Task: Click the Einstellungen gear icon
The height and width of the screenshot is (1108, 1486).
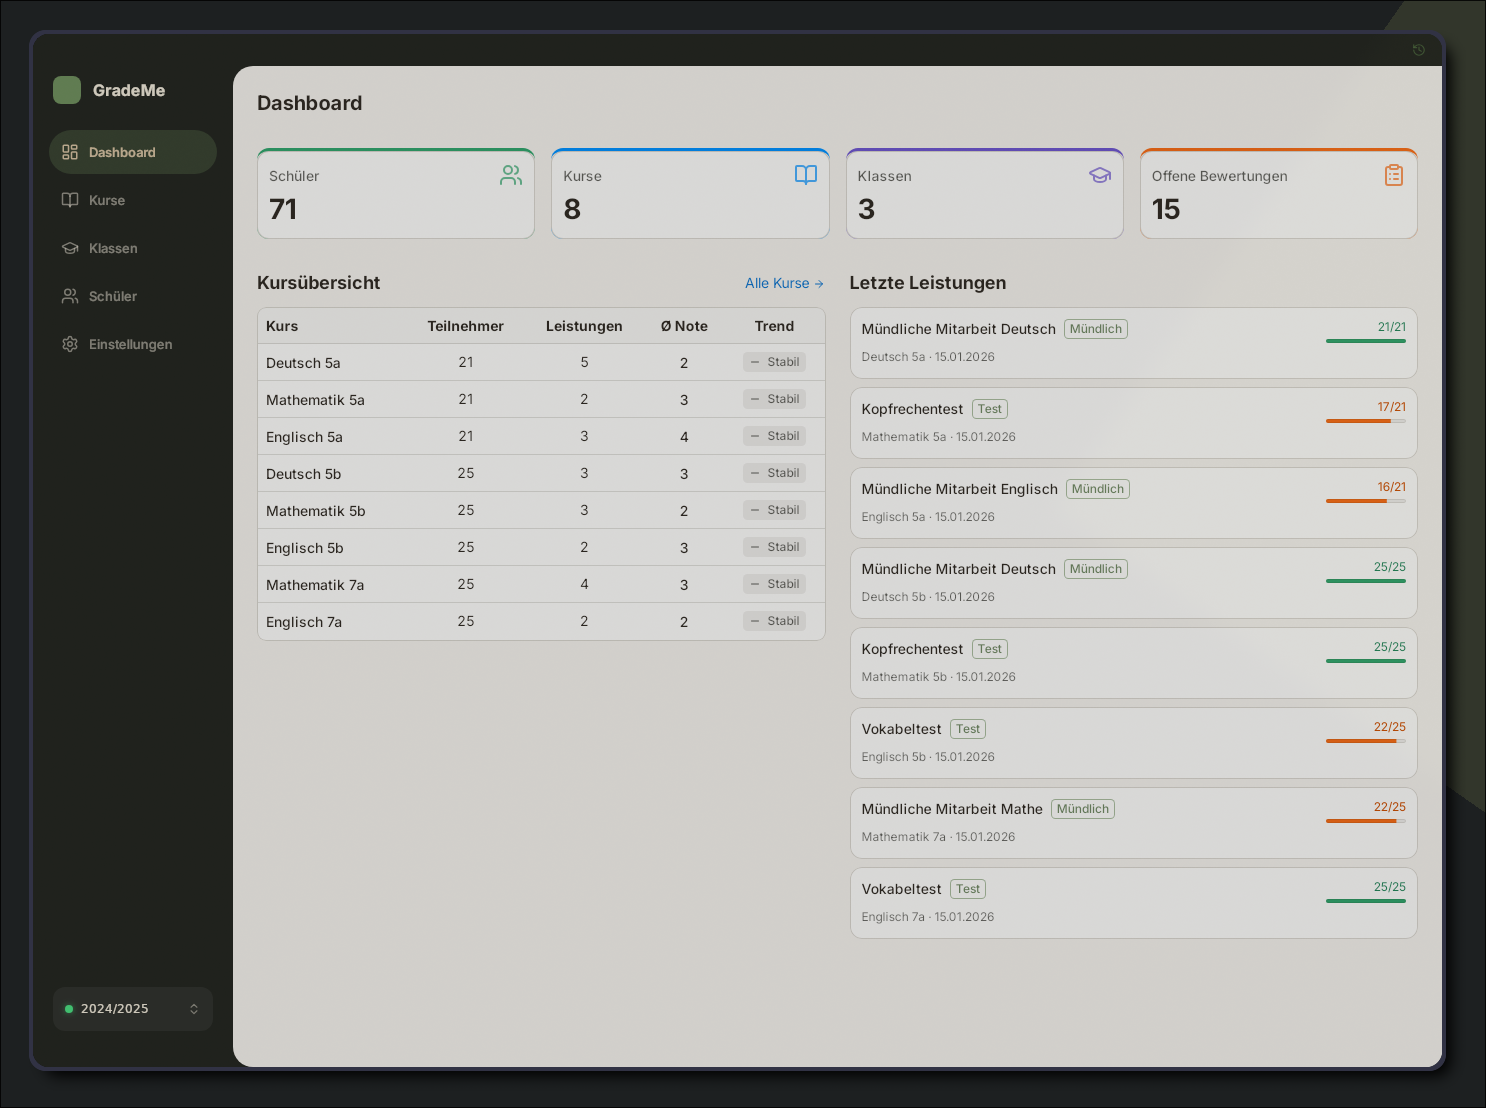Action: click(x=70, y=344)
